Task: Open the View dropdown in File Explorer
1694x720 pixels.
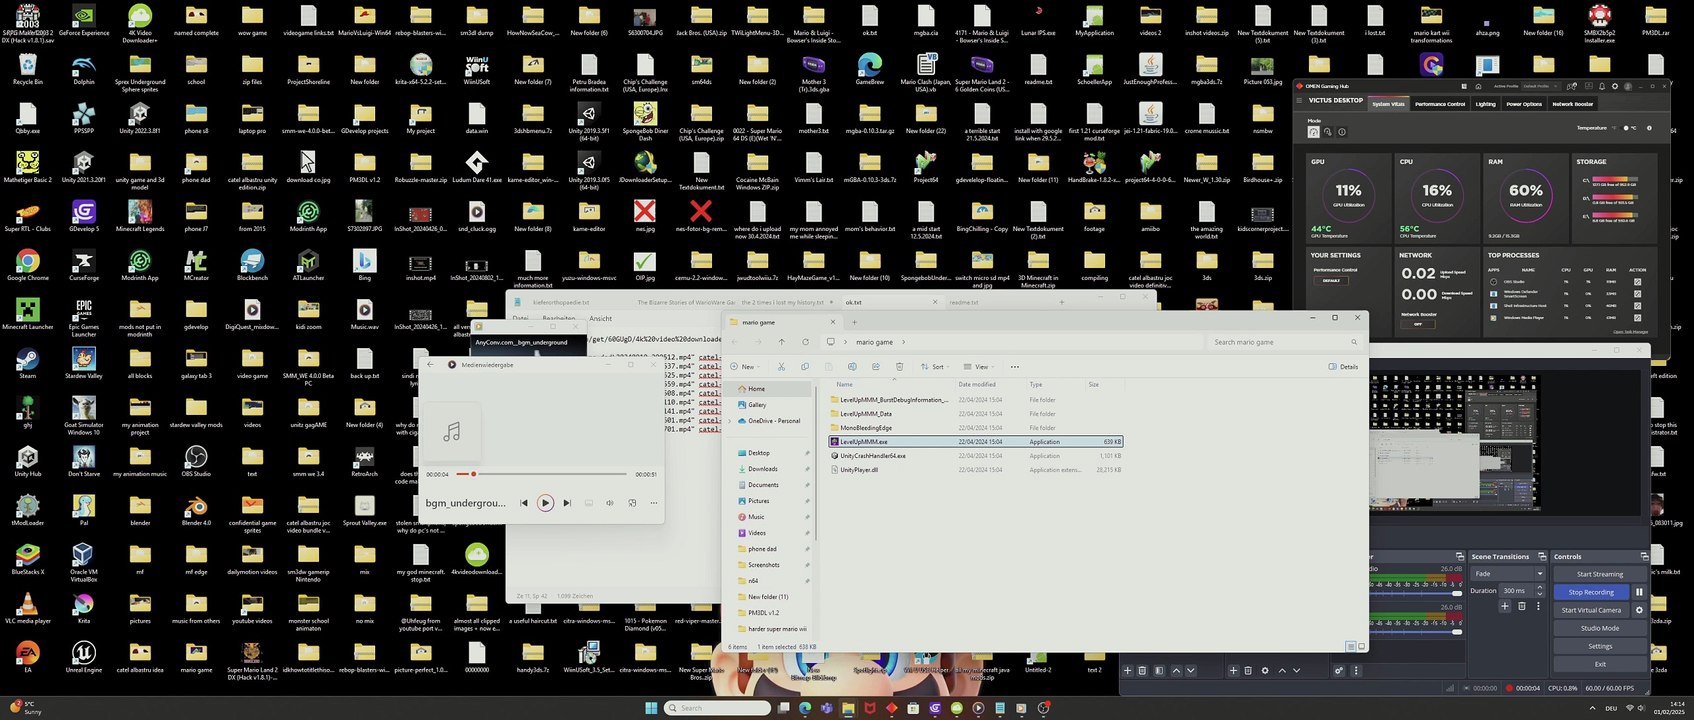Action: 979,367
